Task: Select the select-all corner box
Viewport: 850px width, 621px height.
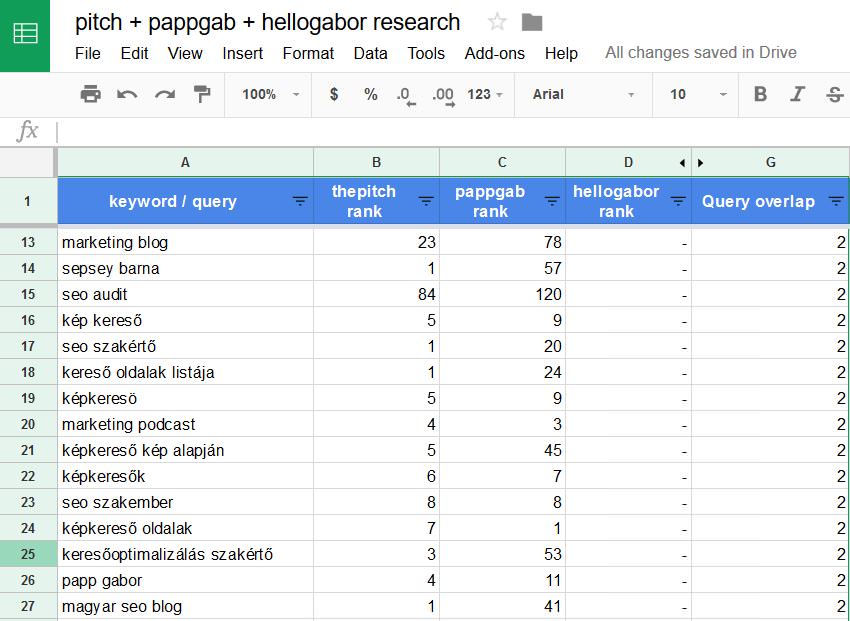Action: (x=28, y=162)
